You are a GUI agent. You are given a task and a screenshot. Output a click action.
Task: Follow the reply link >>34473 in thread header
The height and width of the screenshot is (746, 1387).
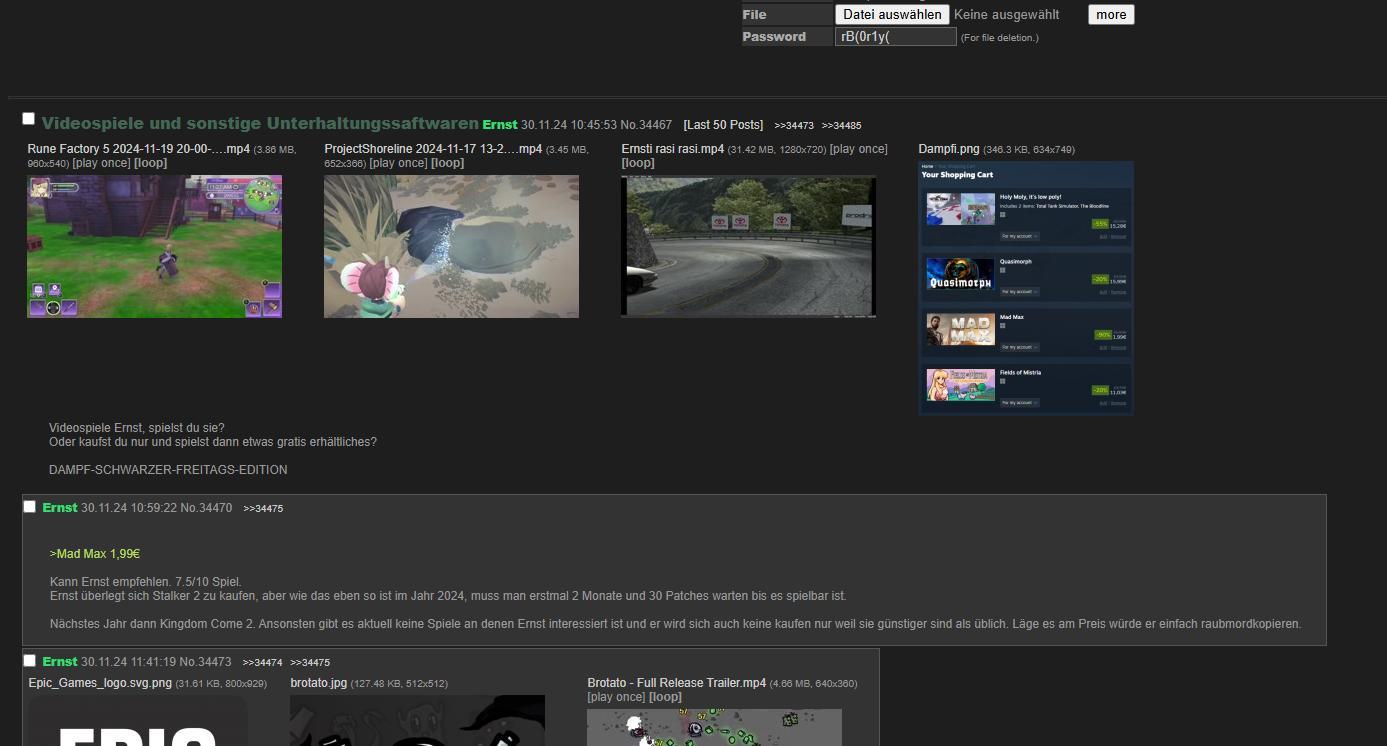coord(794,126)
